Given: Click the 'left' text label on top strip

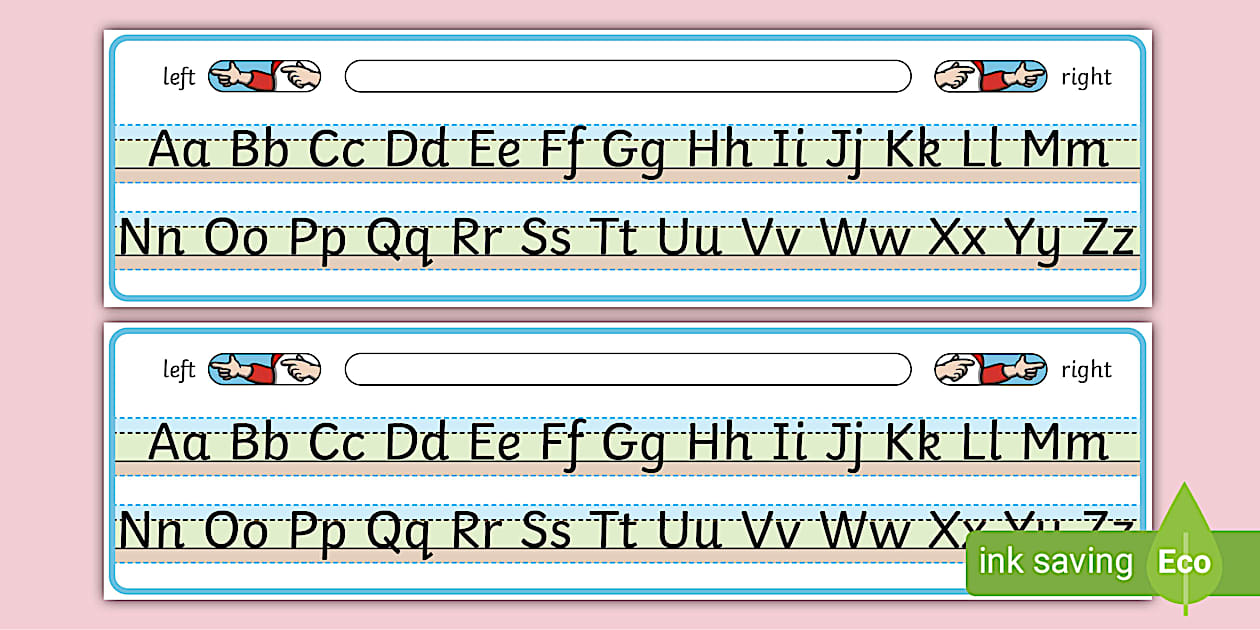Looking at the screenshot, I should tap(178, 76).
